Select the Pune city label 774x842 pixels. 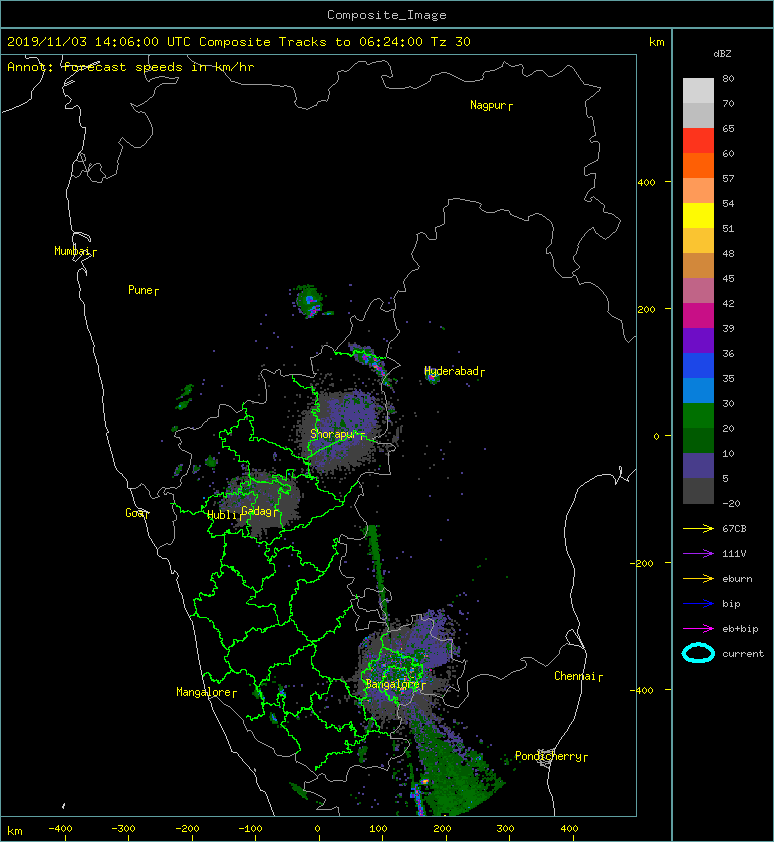143,290
